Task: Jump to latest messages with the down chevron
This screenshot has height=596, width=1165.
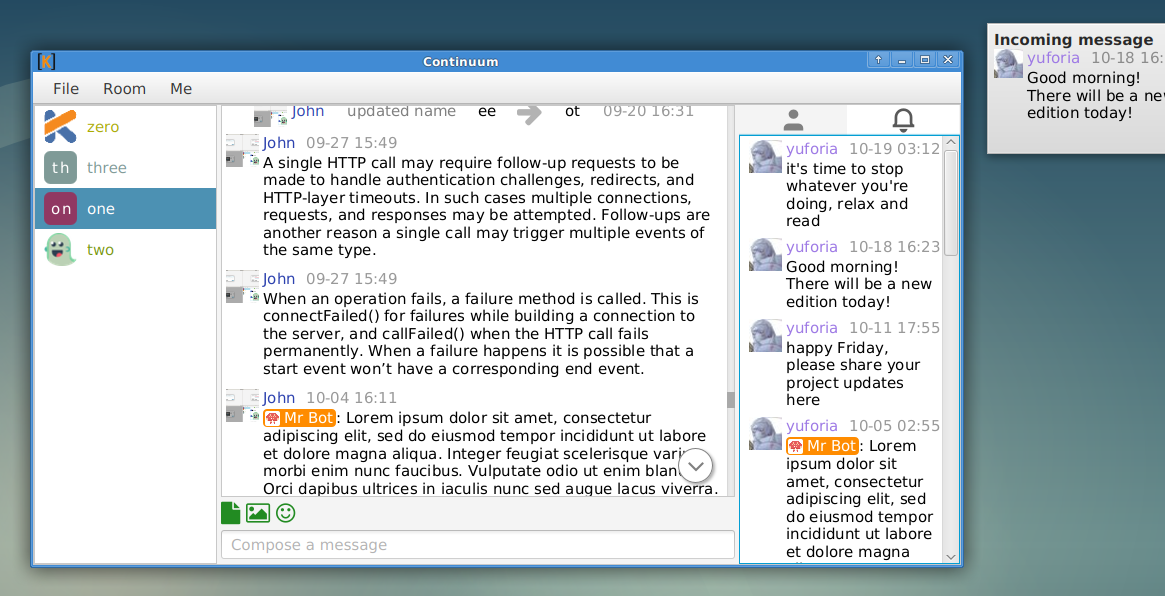Action: 695,465
